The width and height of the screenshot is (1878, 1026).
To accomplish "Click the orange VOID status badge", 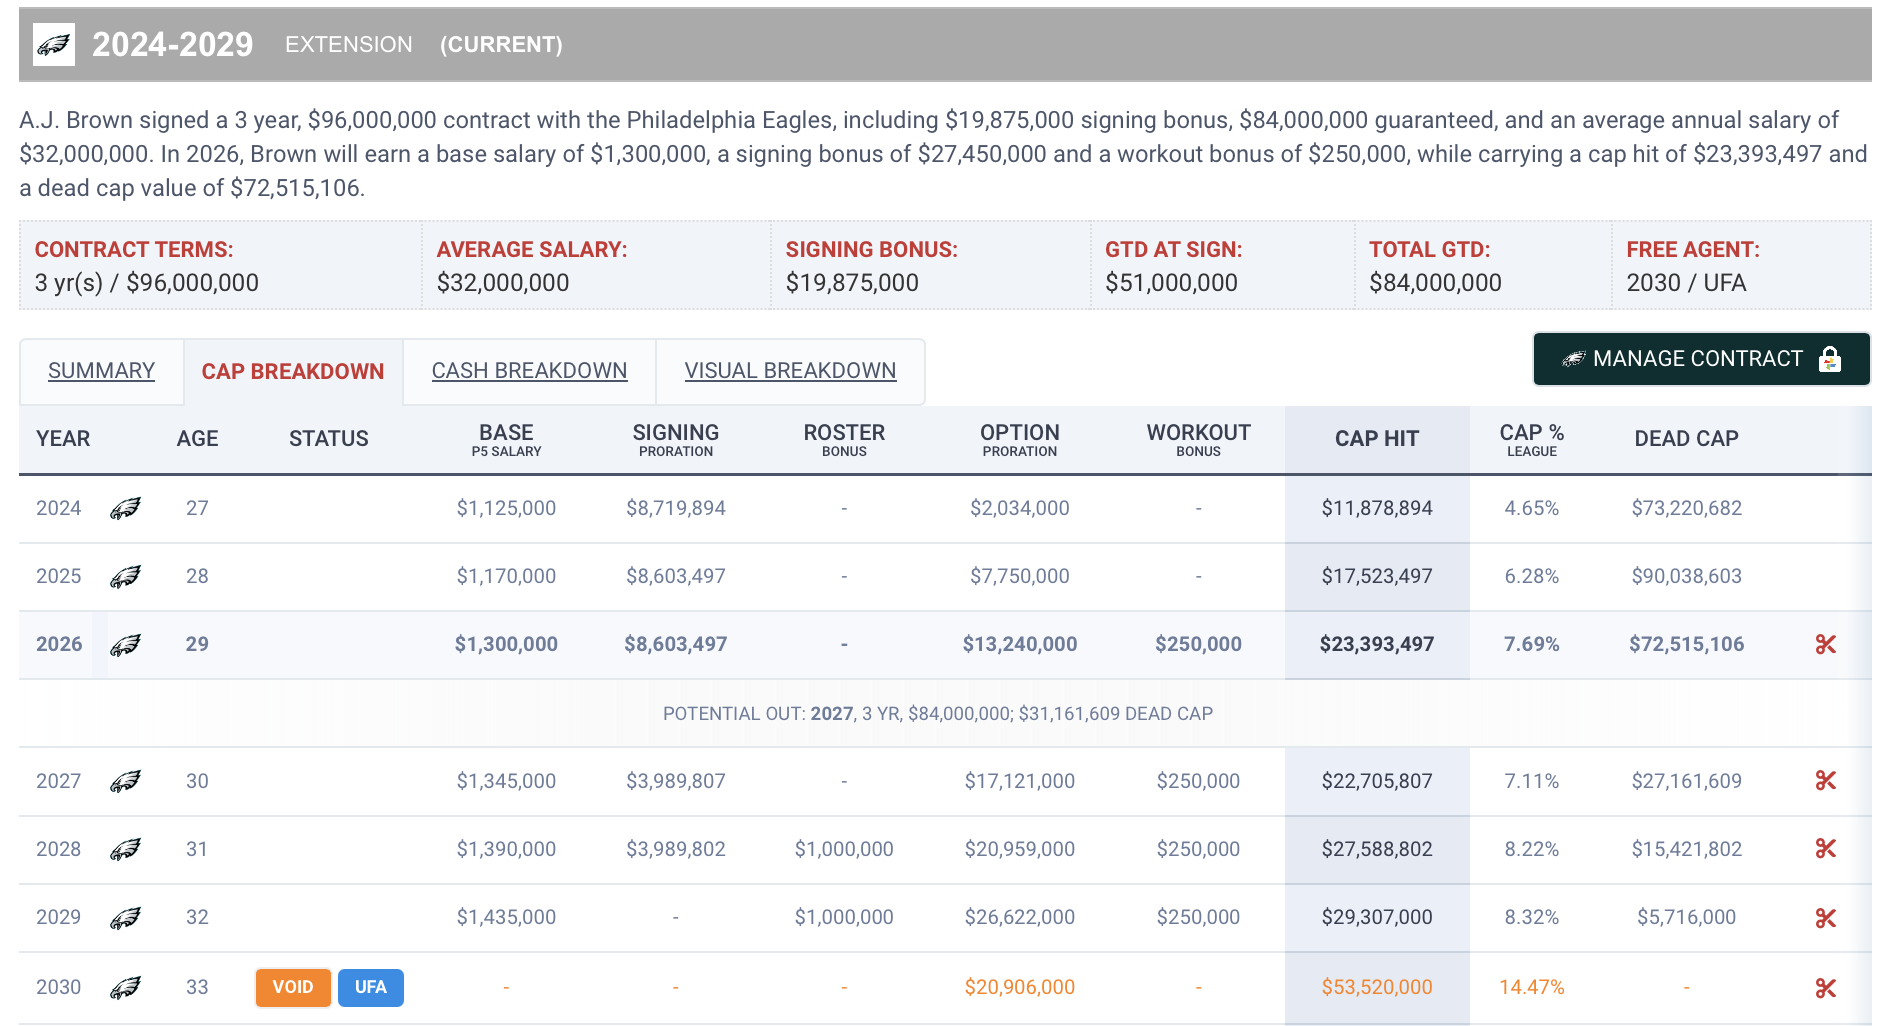I will [293, 988].
